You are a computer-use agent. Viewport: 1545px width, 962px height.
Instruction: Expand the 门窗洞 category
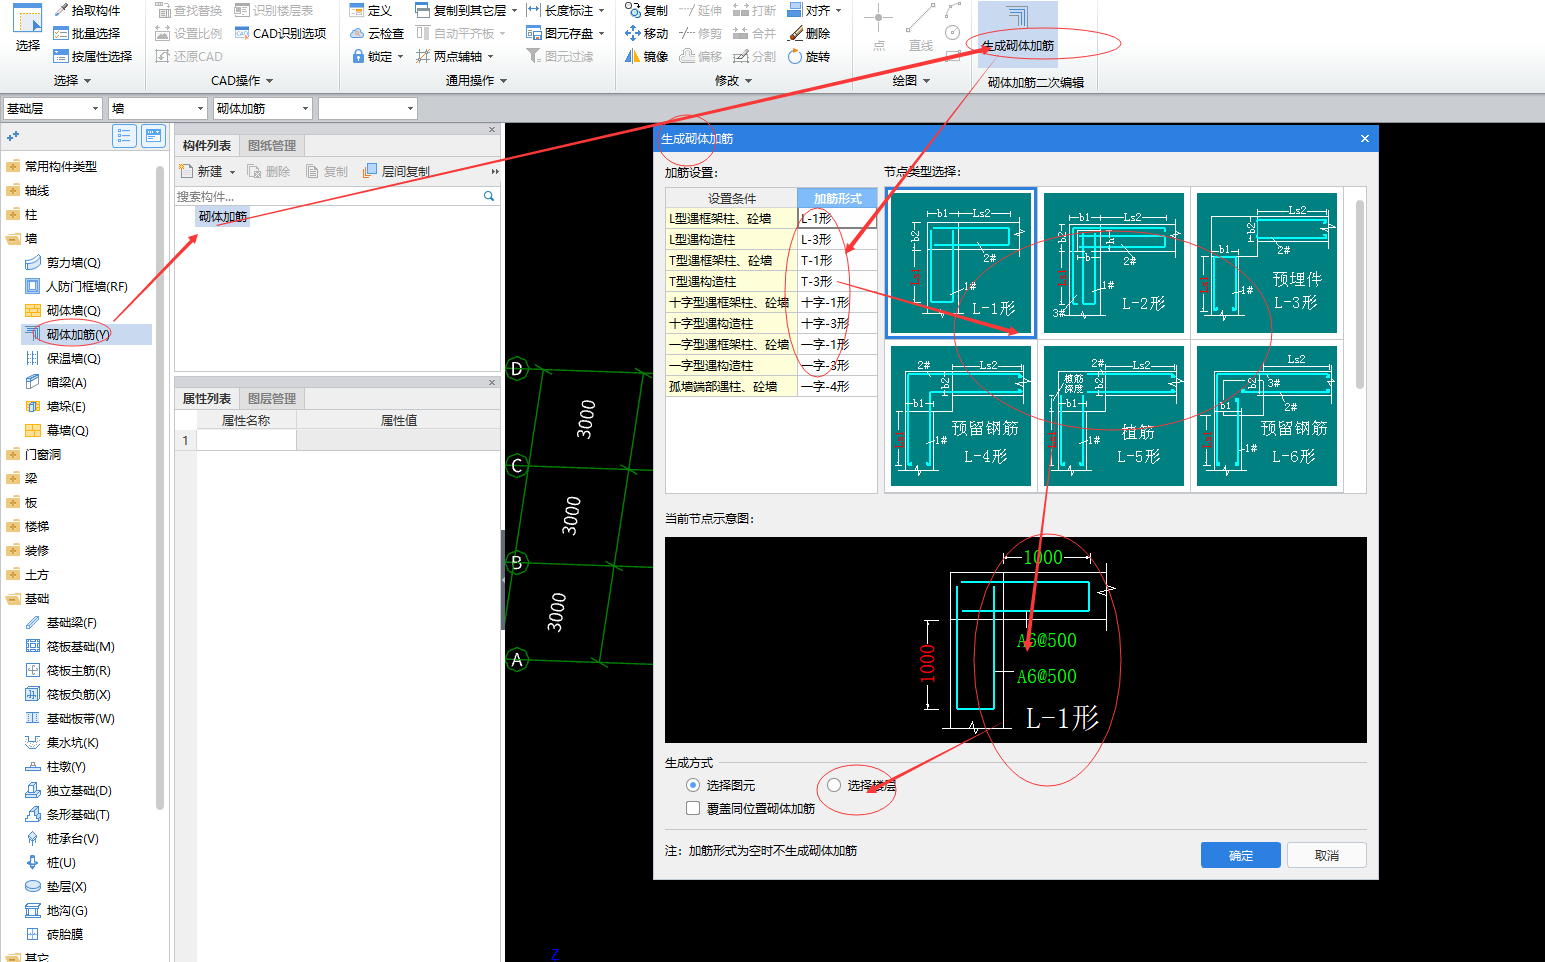[13, 454]
